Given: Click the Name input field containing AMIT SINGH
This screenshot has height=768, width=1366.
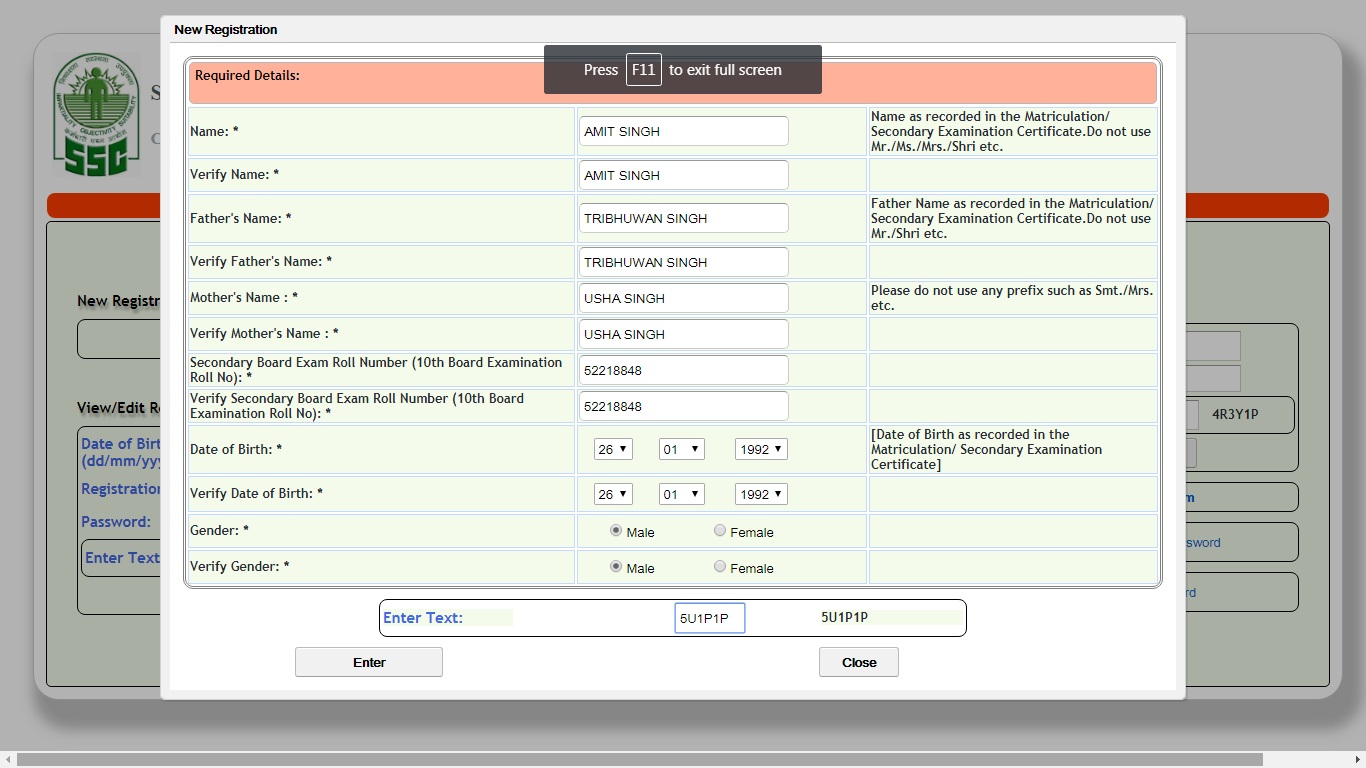Looking at the screenshot, I should pyautogui.click(x=684, y=131).
